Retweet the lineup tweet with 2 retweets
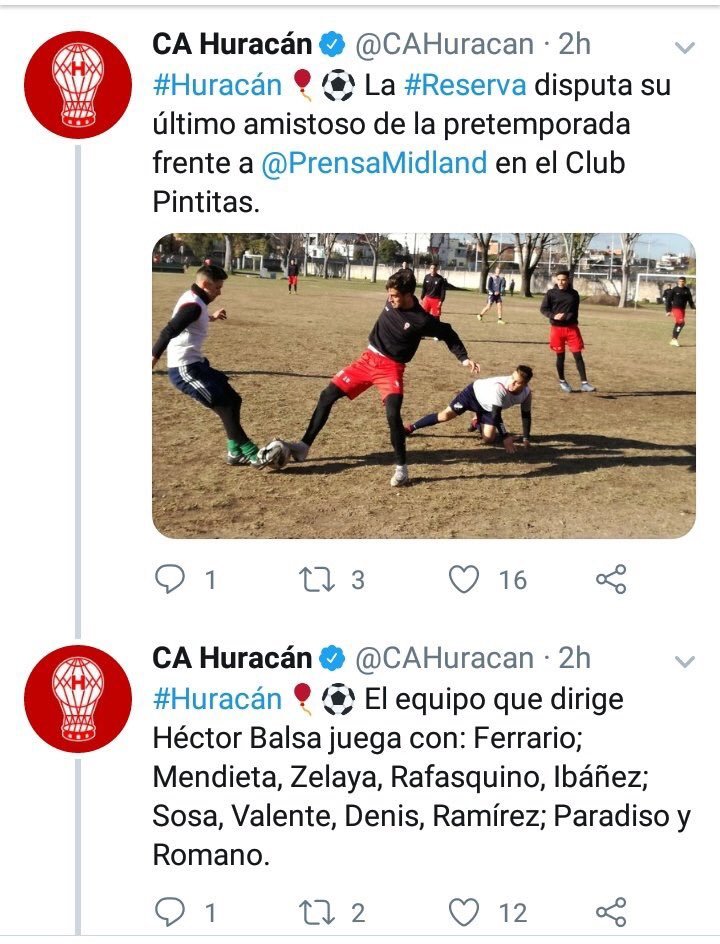 317,912
